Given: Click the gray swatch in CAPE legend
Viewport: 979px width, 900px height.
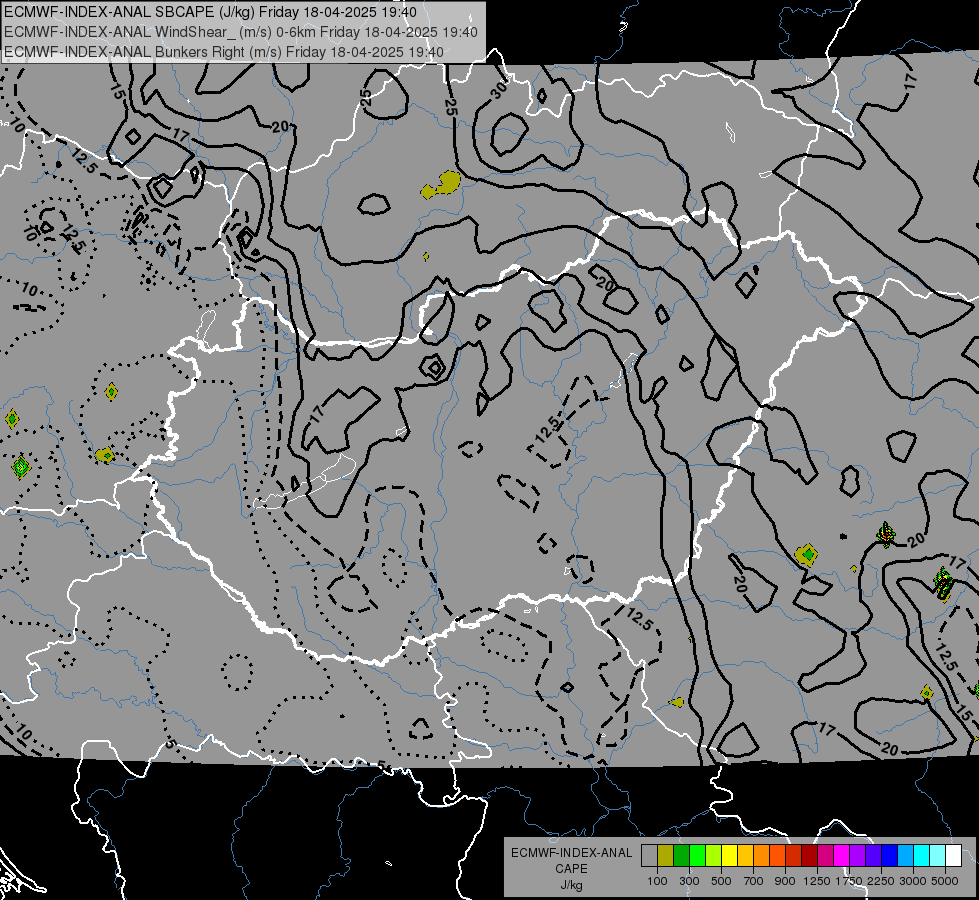Looking at the screenshot, I should pyautogui.click(x=649, y=856).
